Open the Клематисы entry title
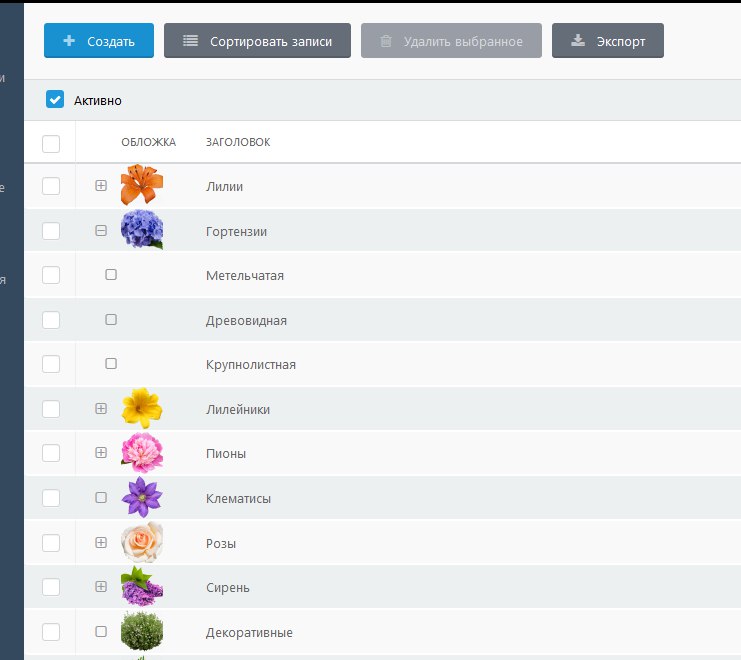Screen dimensions: 741x660 click(x=238, y=498)
